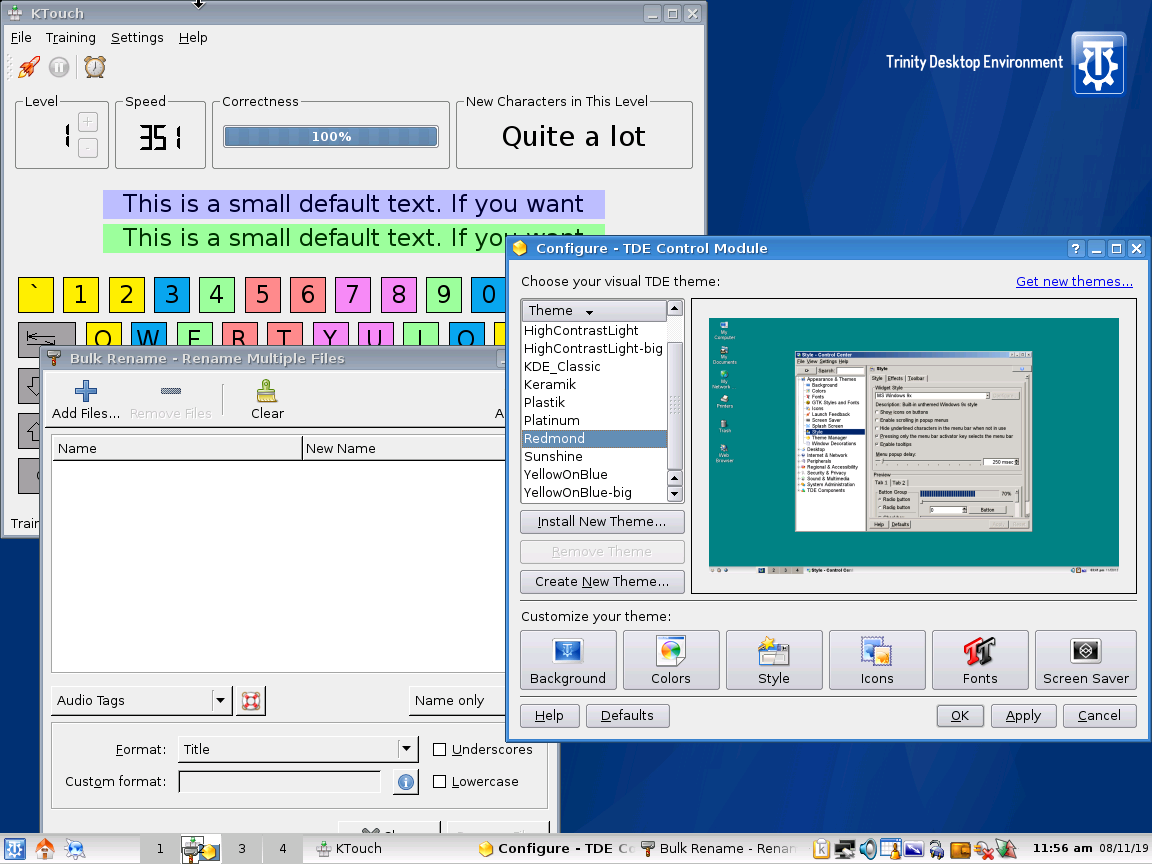This screenshot has height=864, width=1152.
Task: Open the Screen Saver customization module
Action: click(x=1086, y=660)
